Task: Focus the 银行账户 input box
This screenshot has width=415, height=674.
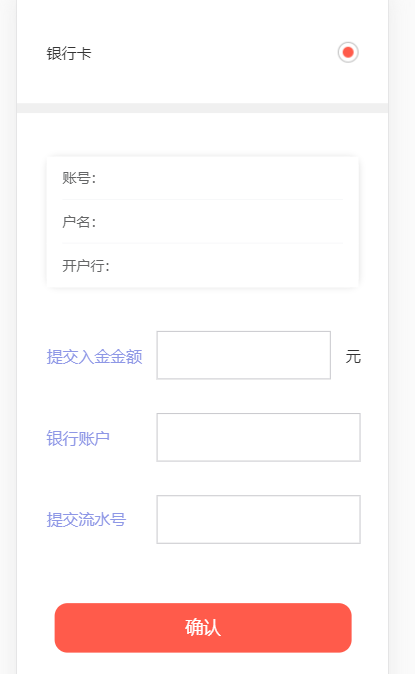Action: [258, 437]
